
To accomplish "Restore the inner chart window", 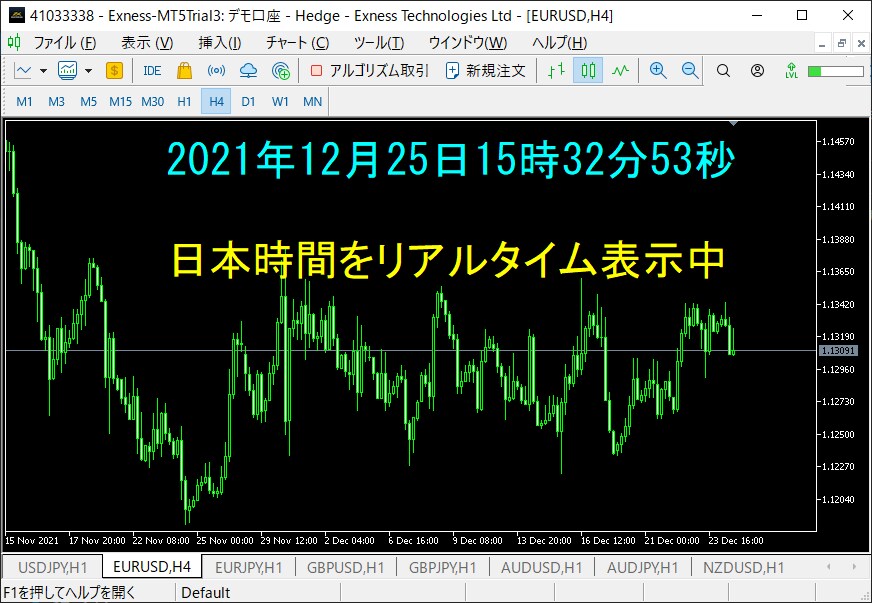I will click(842, 43).
